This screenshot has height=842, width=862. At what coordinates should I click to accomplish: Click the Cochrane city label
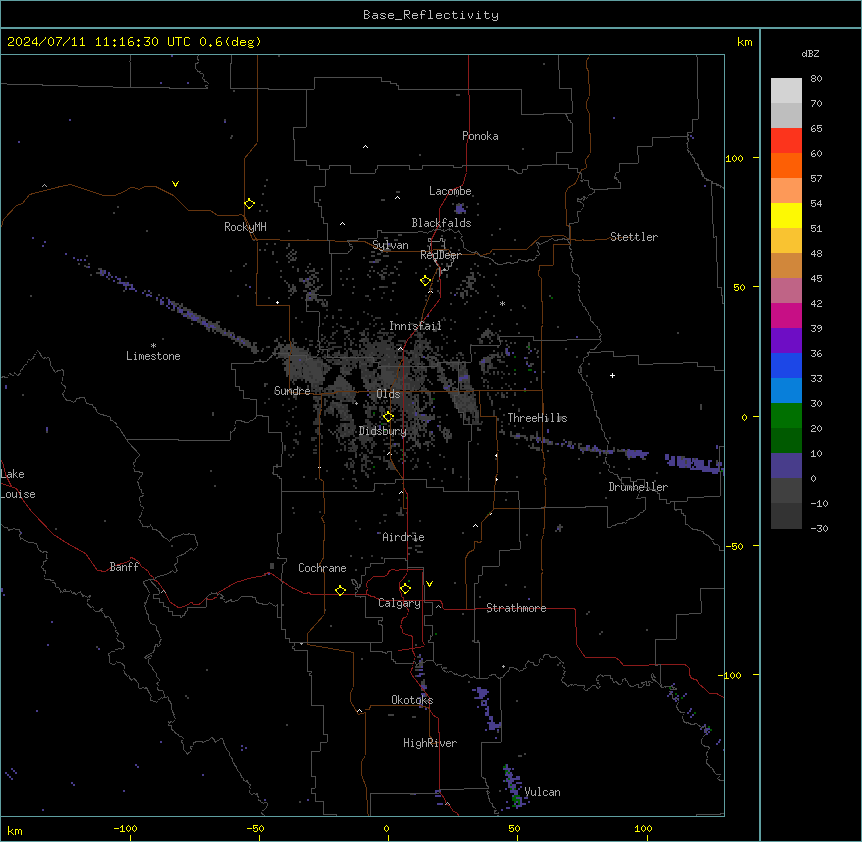[322, 568]
